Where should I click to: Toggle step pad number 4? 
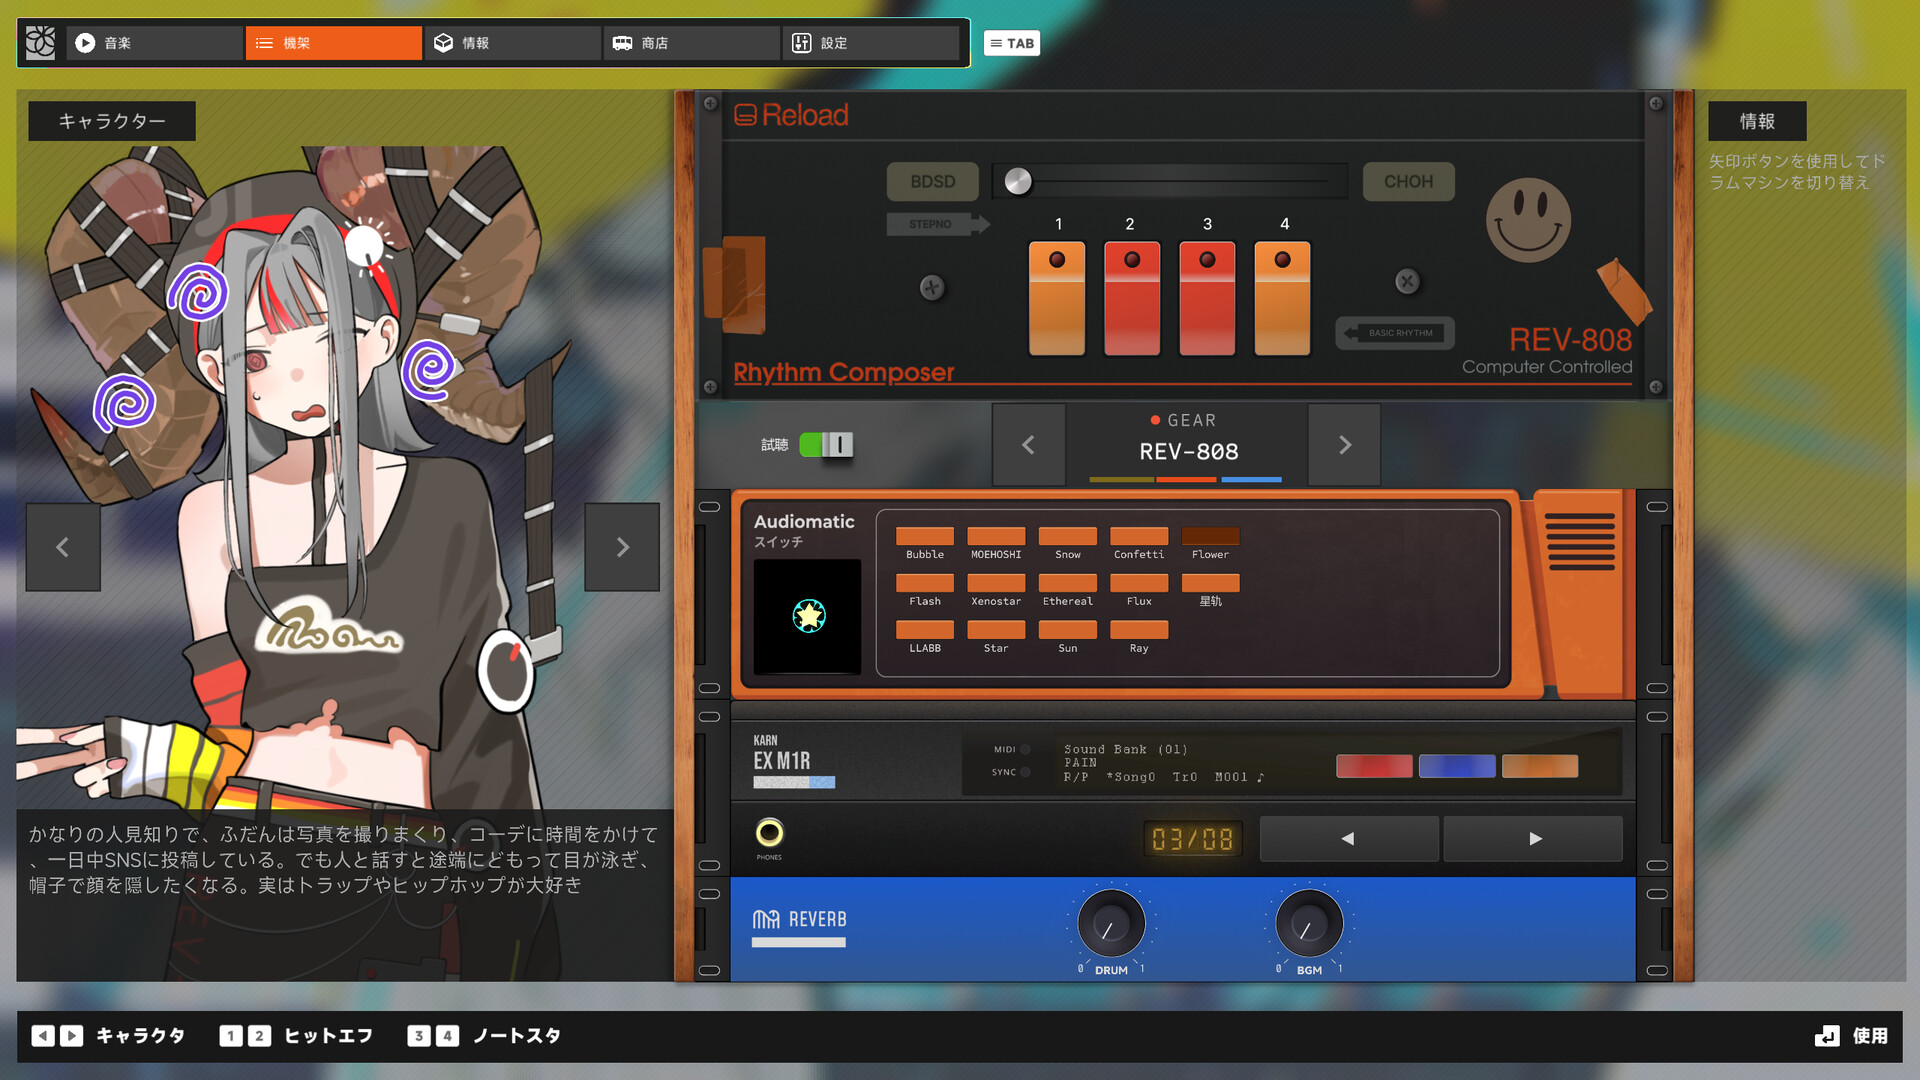point(1282,298)
